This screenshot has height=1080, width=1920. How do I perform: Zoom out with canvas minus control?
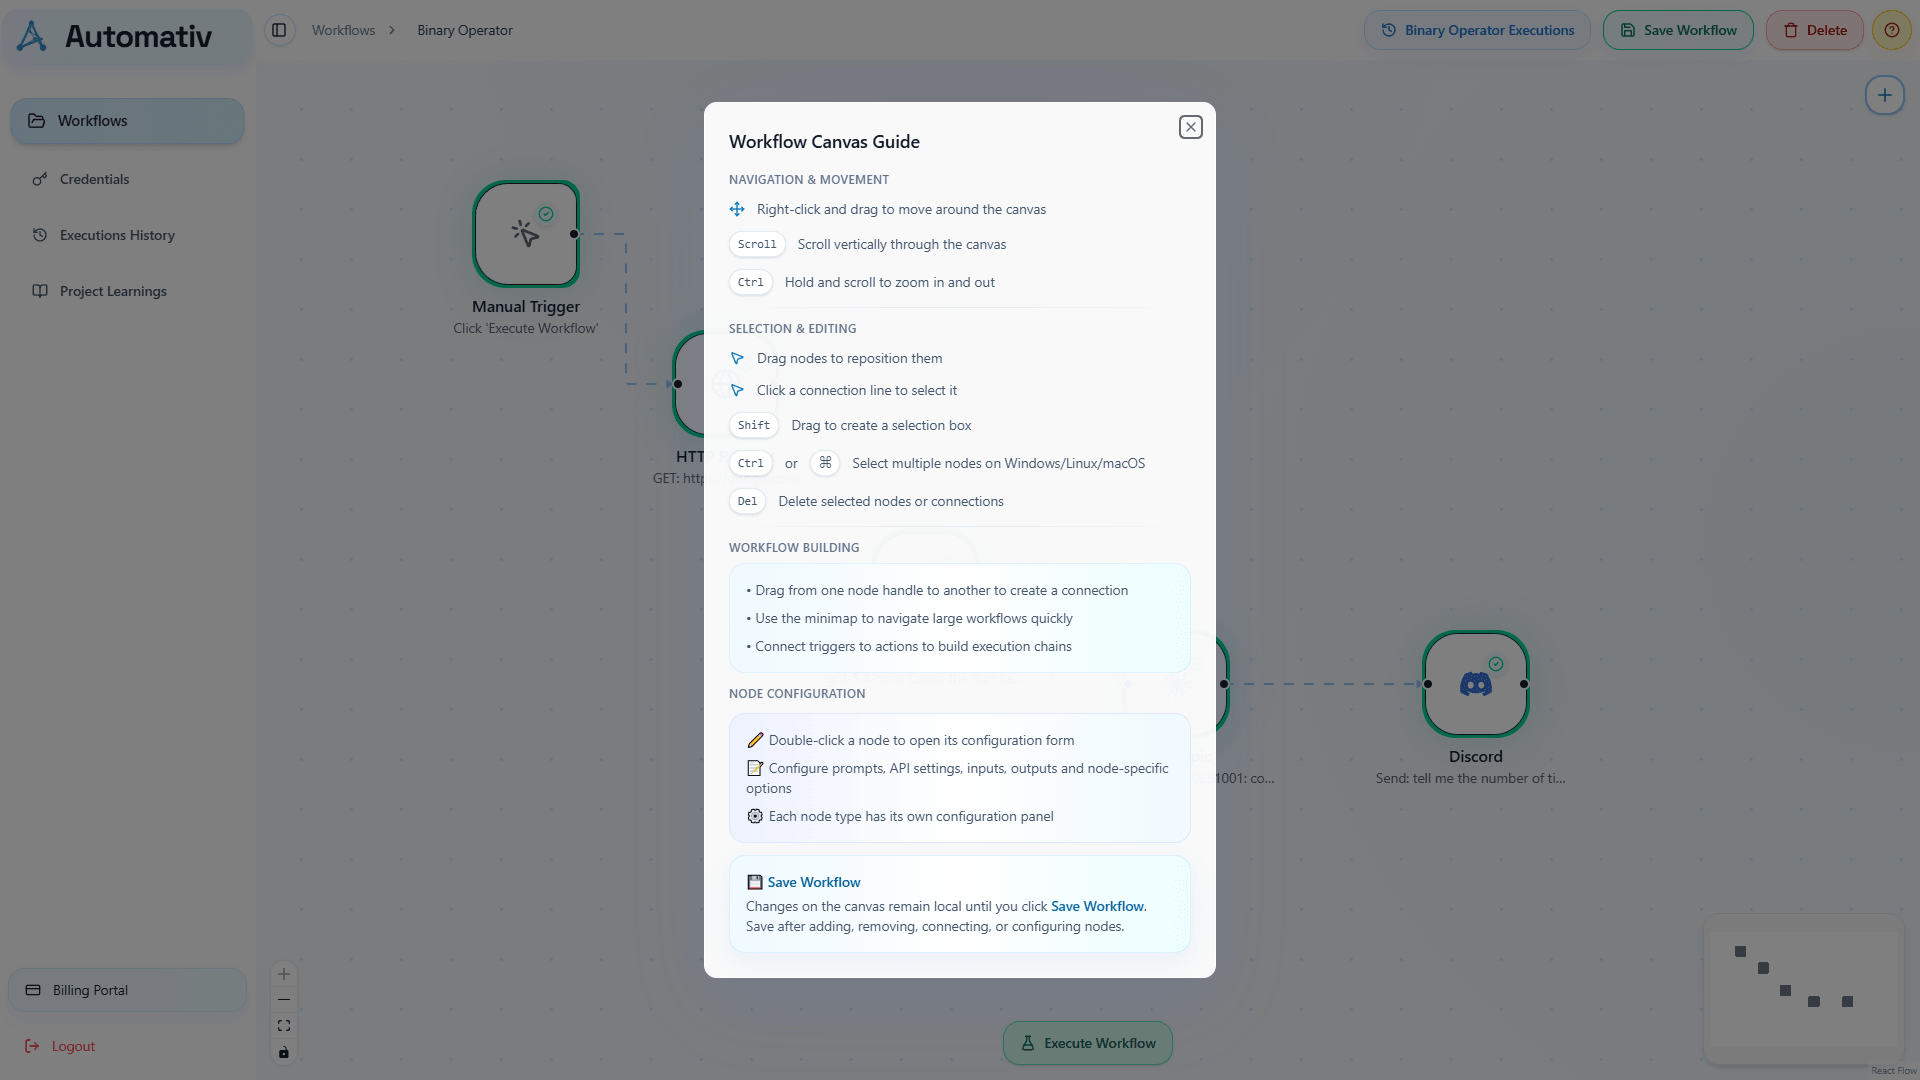point(284,1000)
